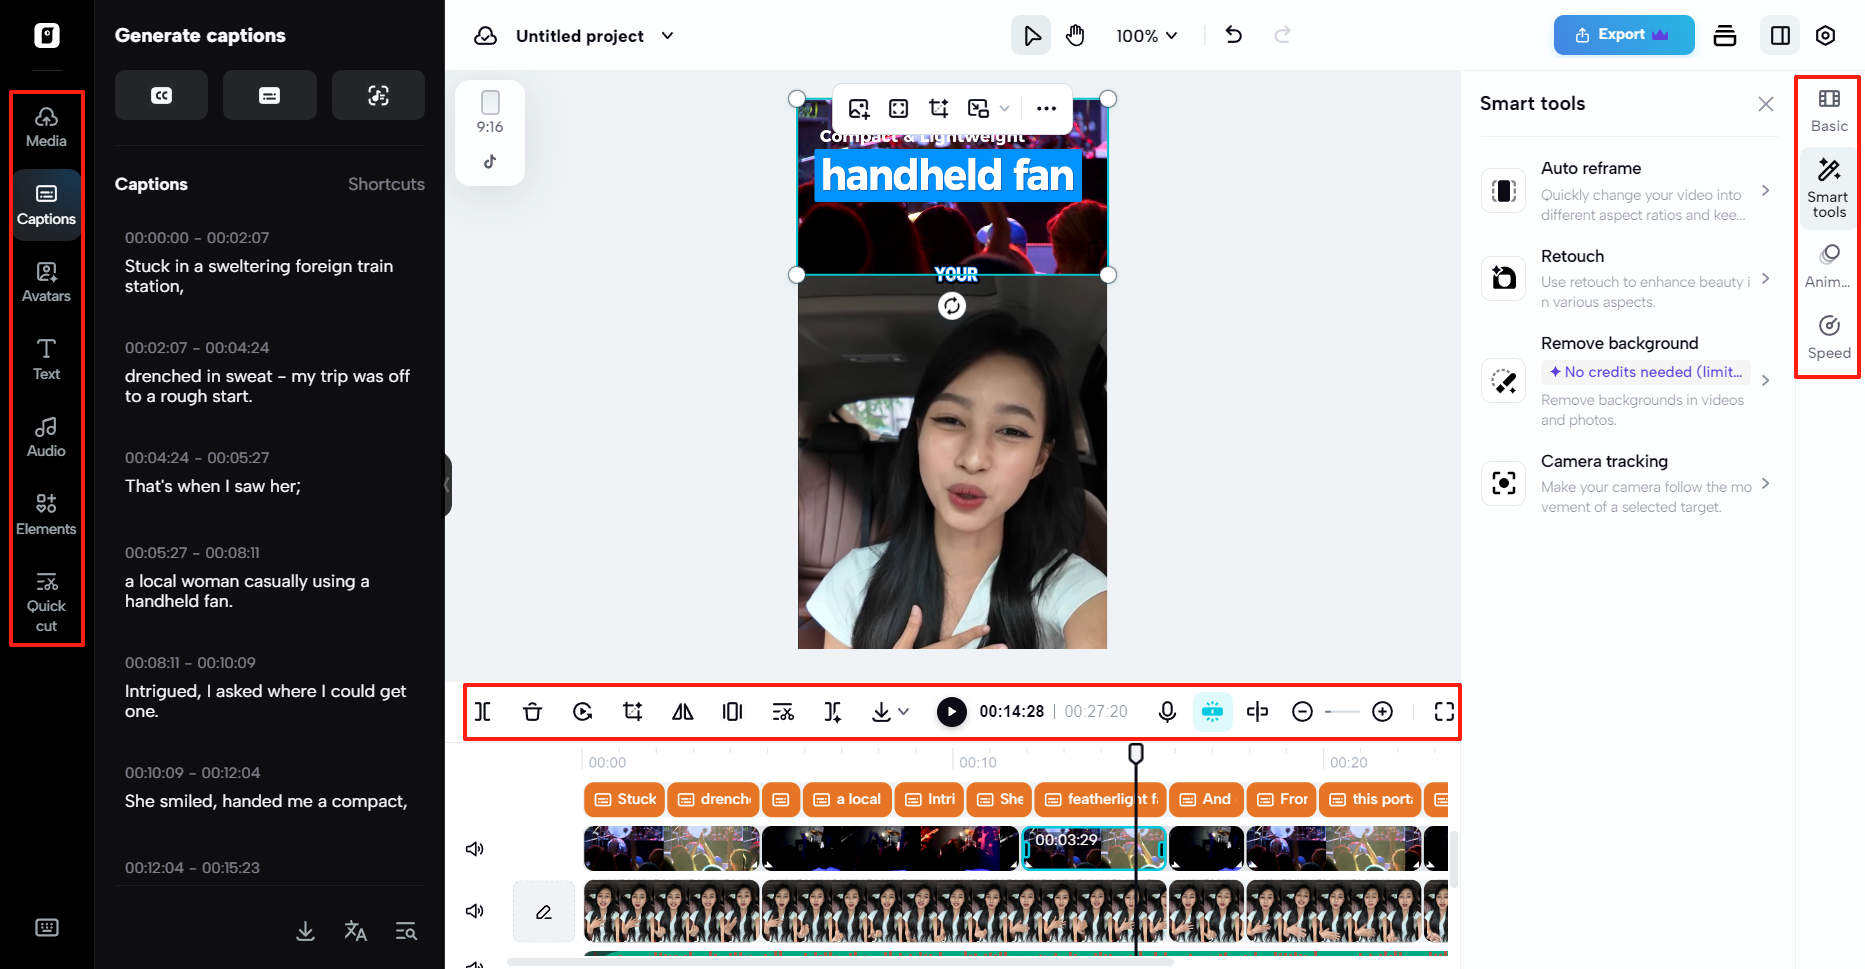Open the Untitled project name dropdown

[667, 35]
